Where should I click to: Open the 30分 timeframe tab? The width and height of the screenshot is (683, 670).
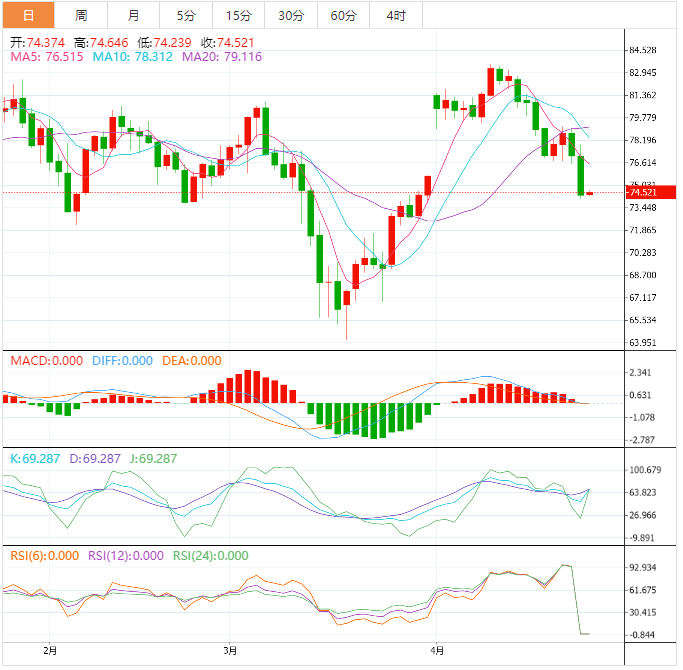tap(291, 15)
